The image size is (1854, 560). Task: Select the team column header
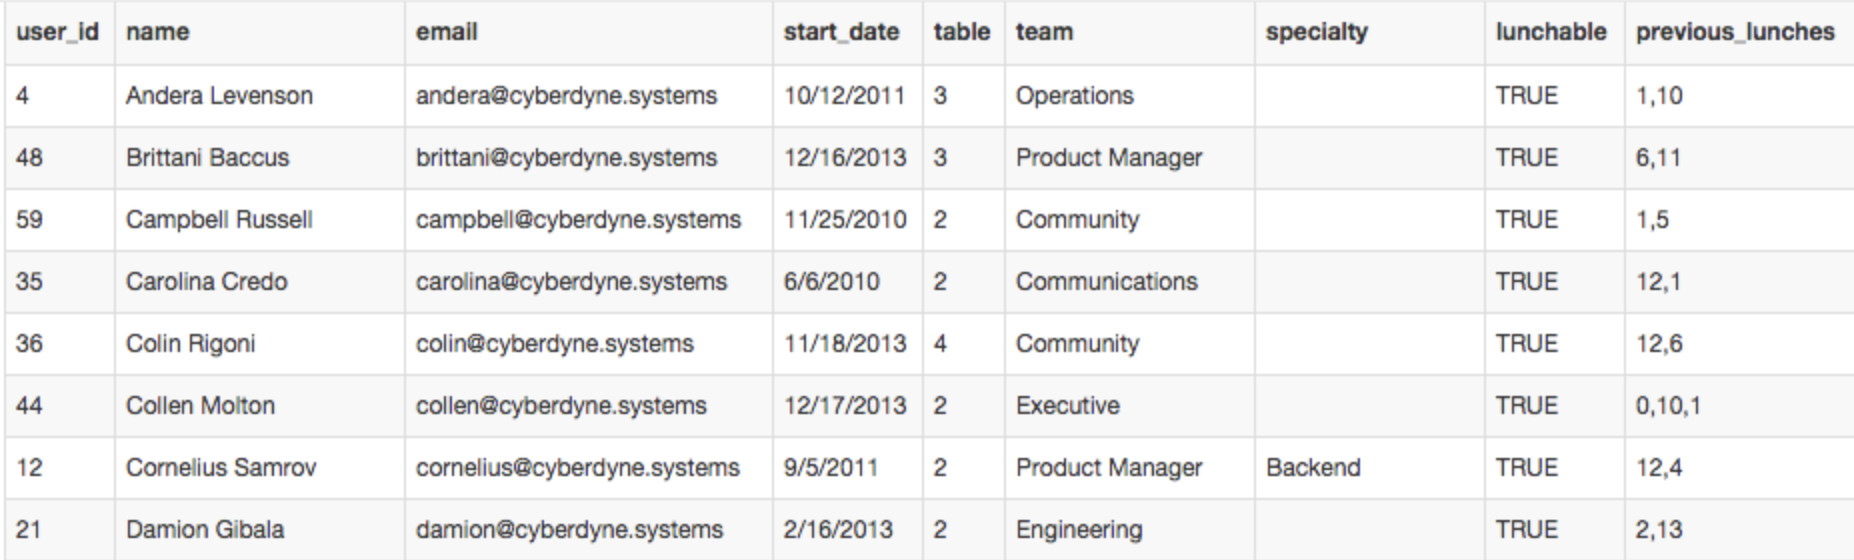[x=1044, y=32]
